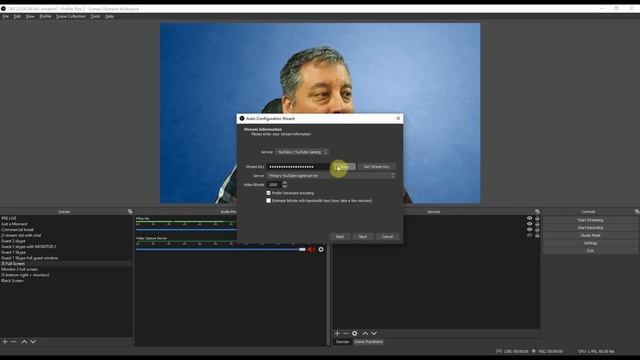Click Back in the wizard
640x360 pixels.
tap(340, 237)
